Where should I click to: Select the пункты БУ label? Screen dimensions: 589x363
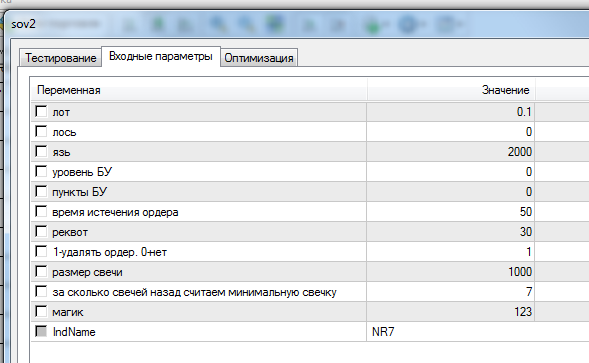[x=79, y=192]
